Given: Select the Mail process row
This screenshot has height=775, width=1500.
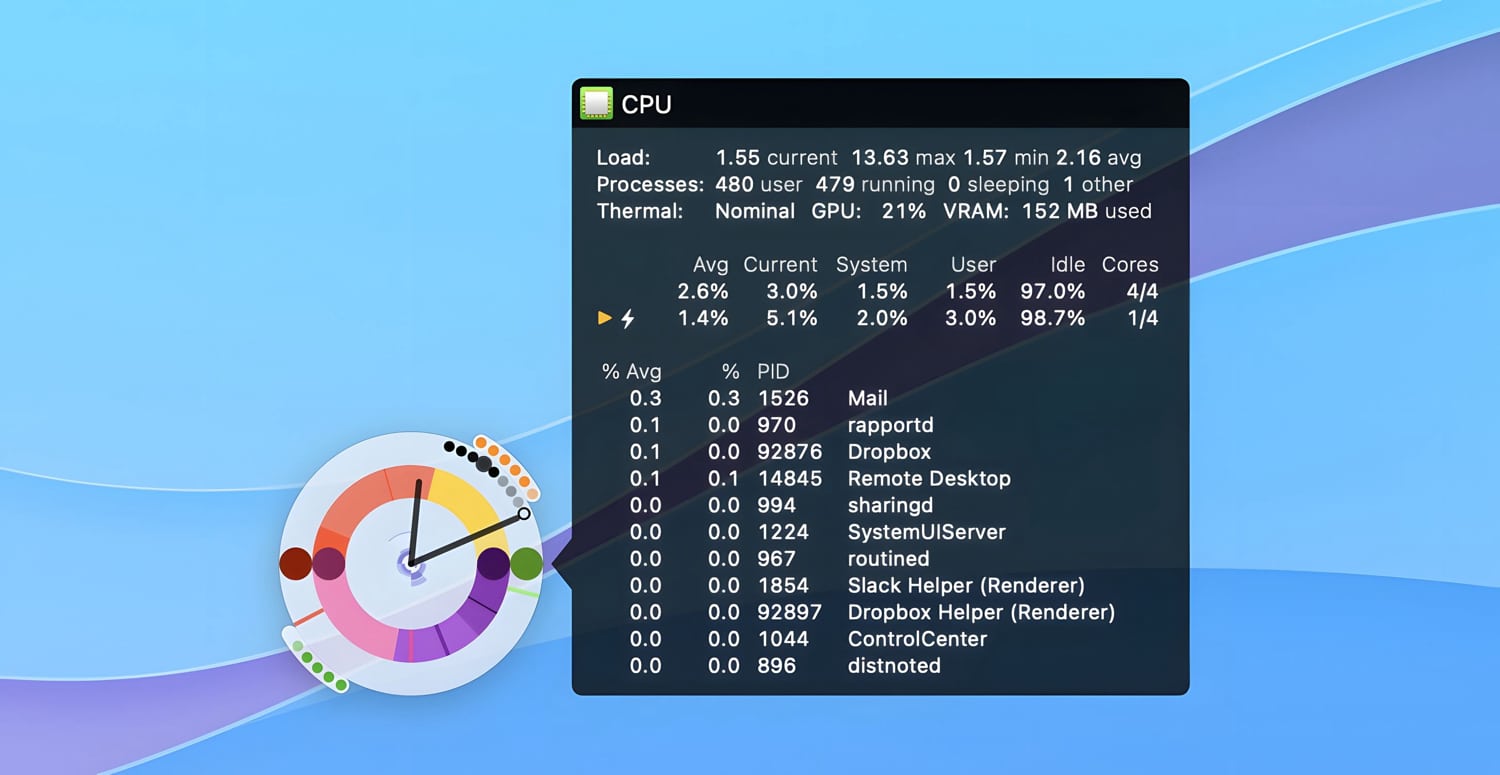Looking at the screenshot, I should coord(867,398).
